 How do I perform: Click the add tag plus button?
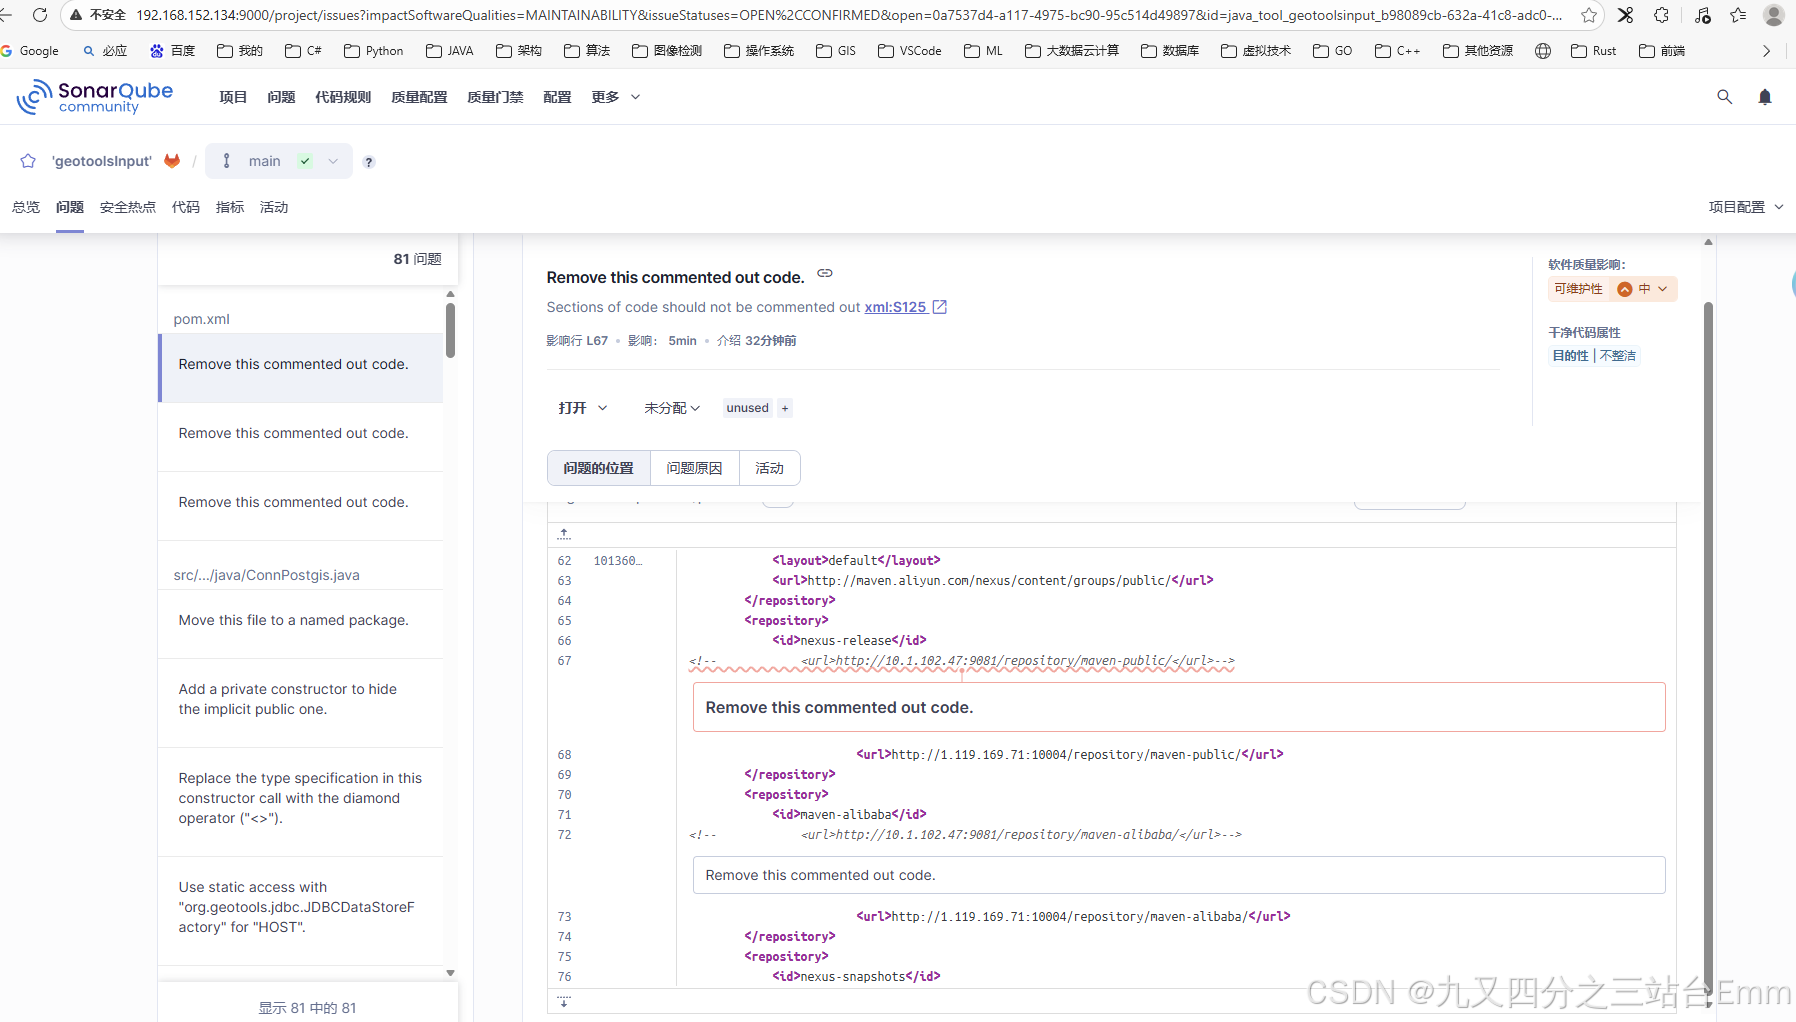click(785, 408)
